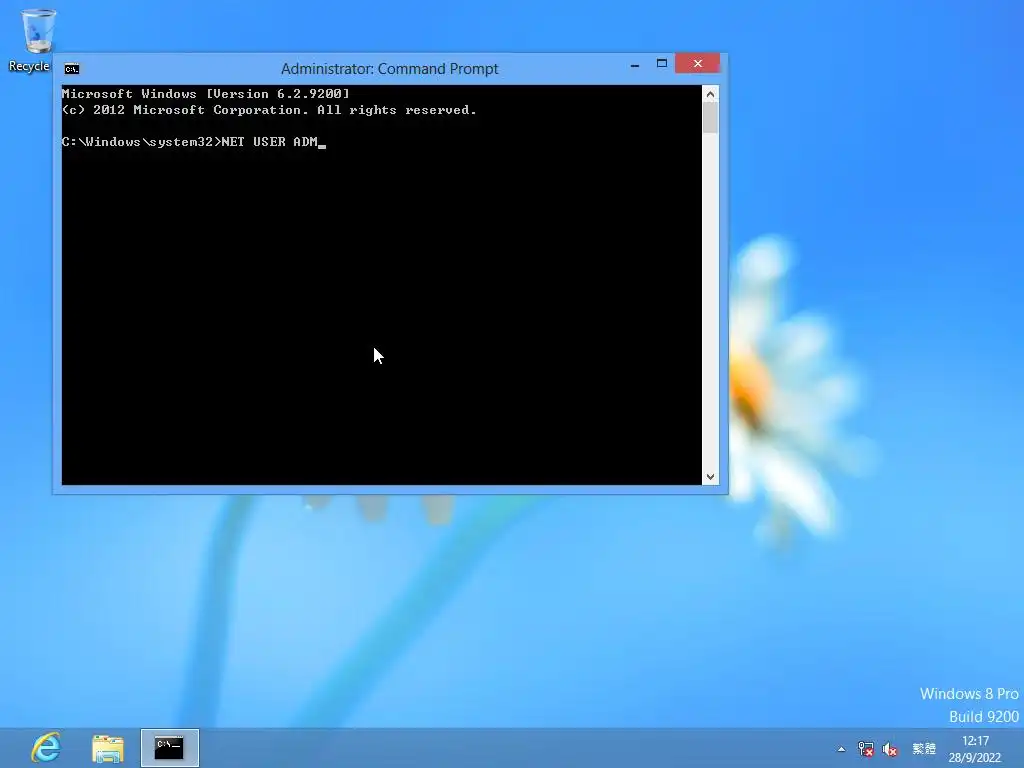Show hidden system tray icons arrow
The height and width of the screenshot is (768, 1024).
pyautogui.click(x=841, y=749)
